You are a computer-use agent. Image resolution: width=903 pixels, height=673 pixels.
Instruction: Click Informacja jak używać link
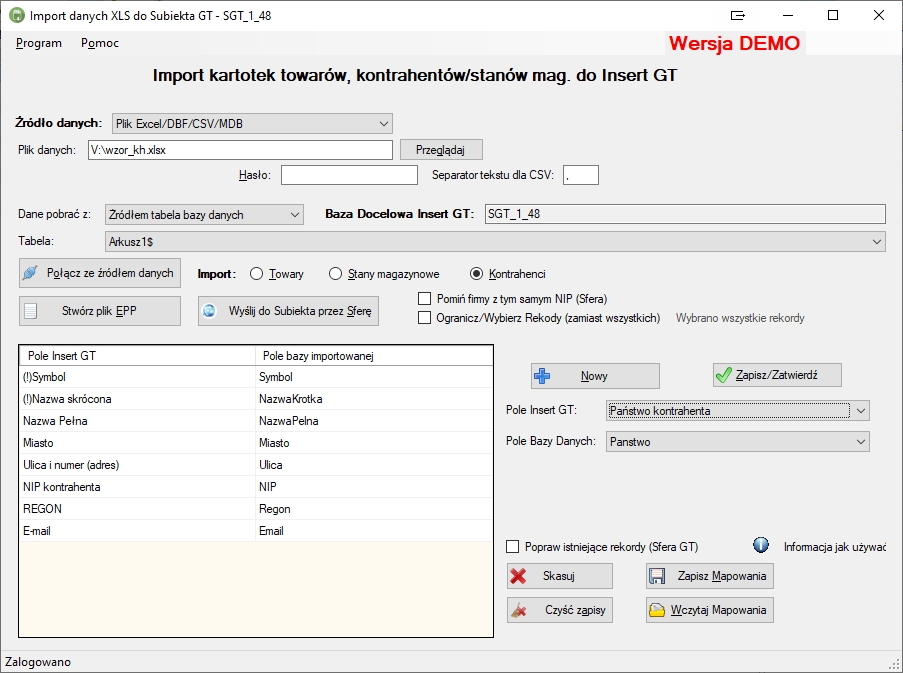[x=834, y=547]
